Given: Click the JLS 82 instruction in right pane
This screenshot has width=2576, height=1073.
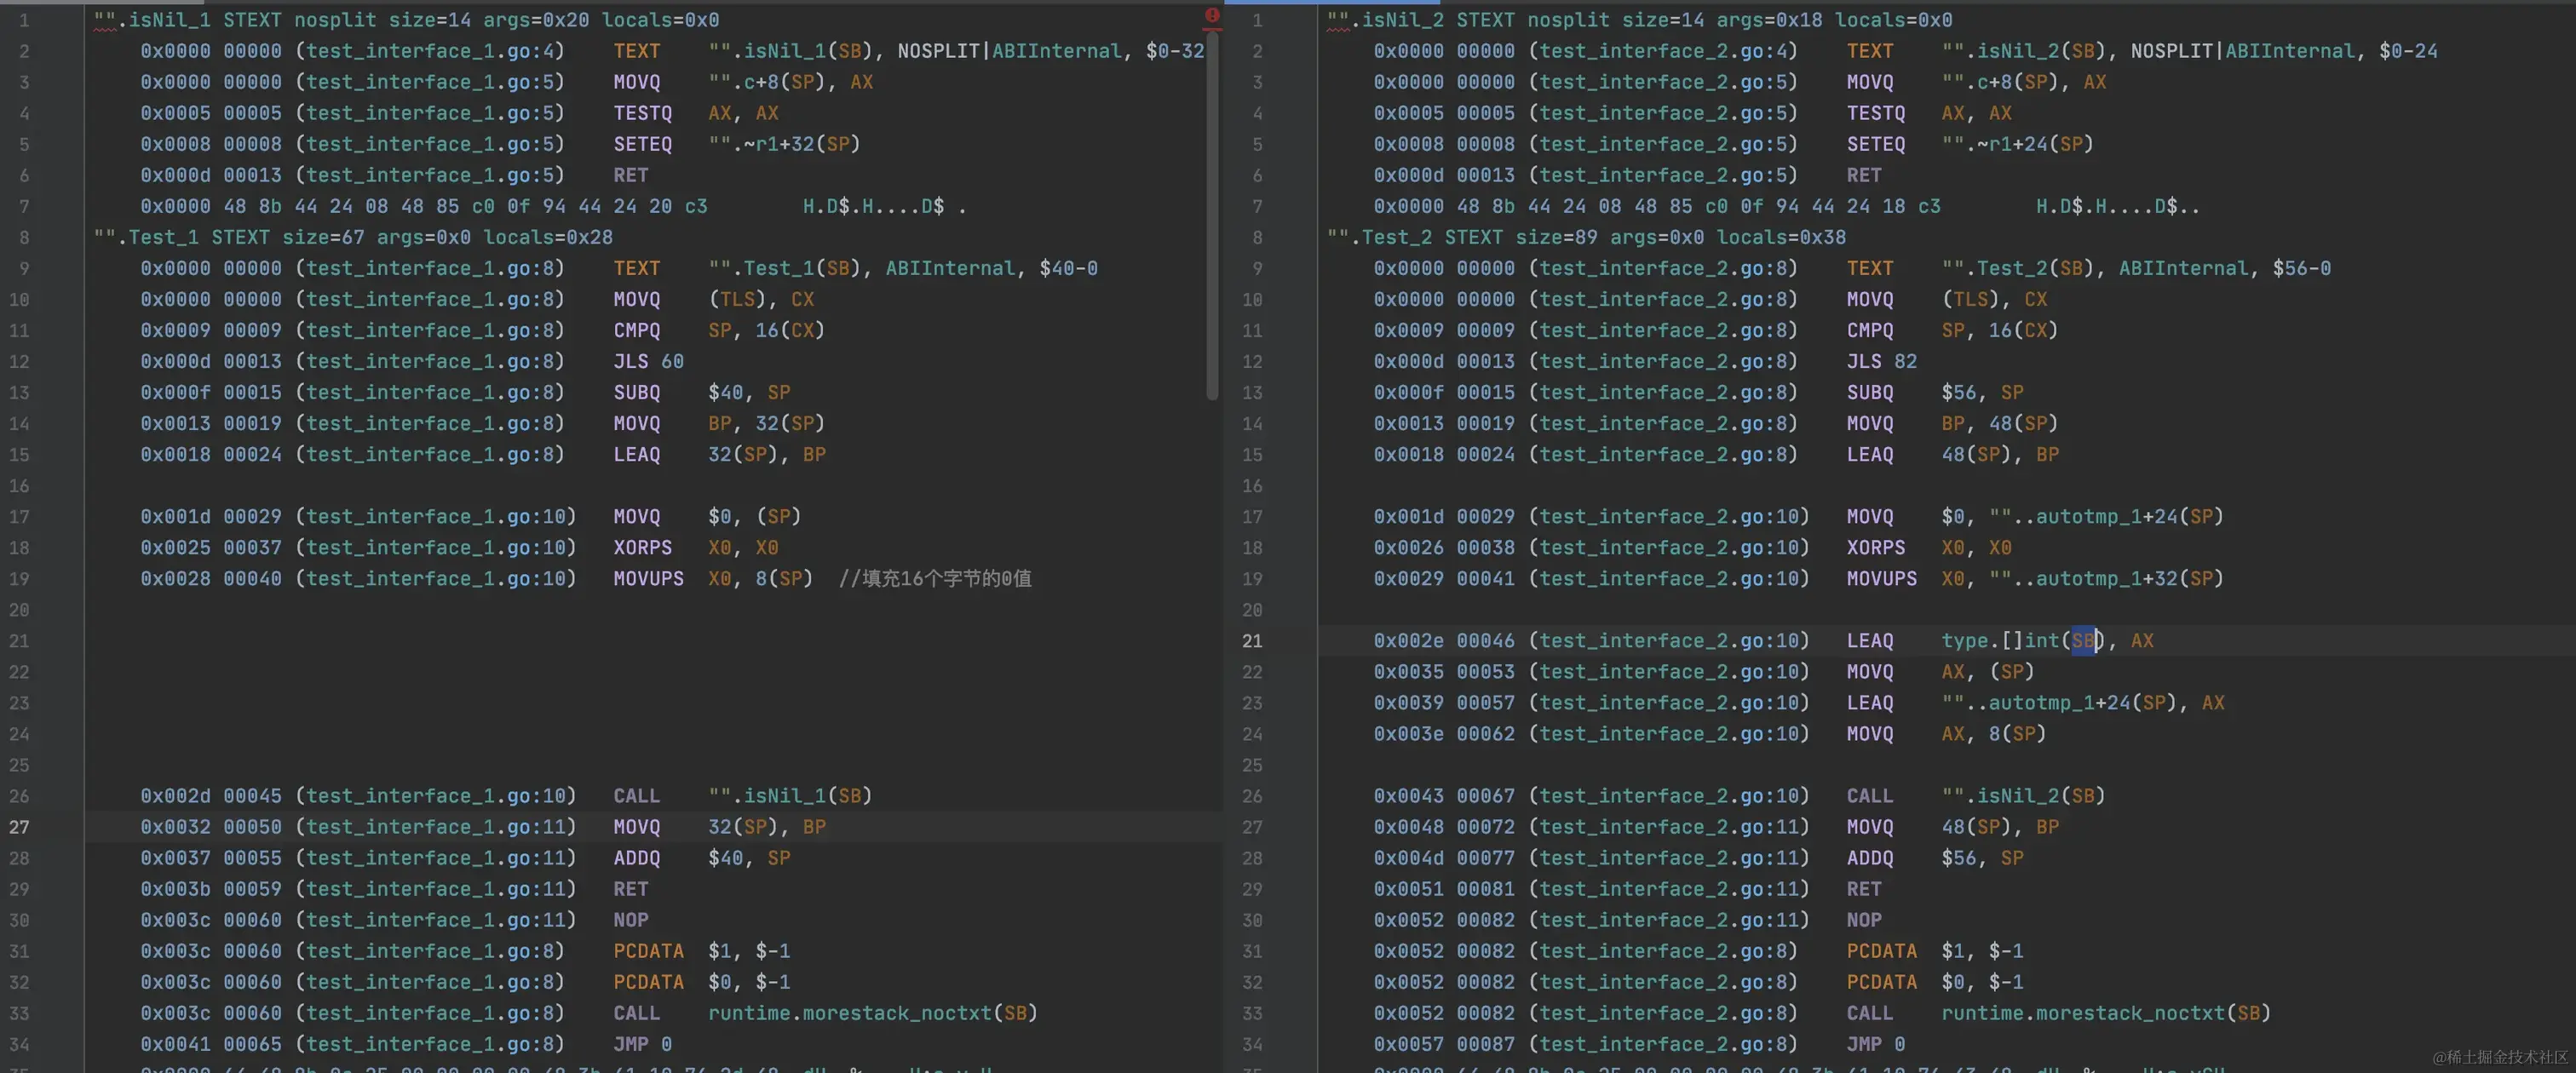Looking at the screenshot, I should [1881, 361].
